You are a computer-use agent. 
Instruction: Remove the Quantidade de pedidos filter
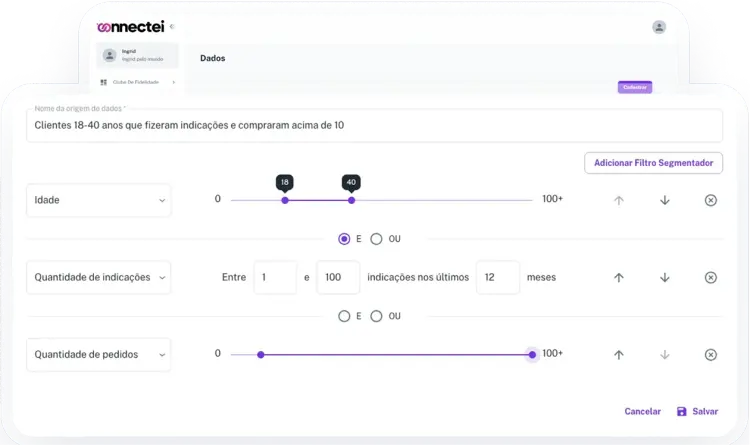711,354
